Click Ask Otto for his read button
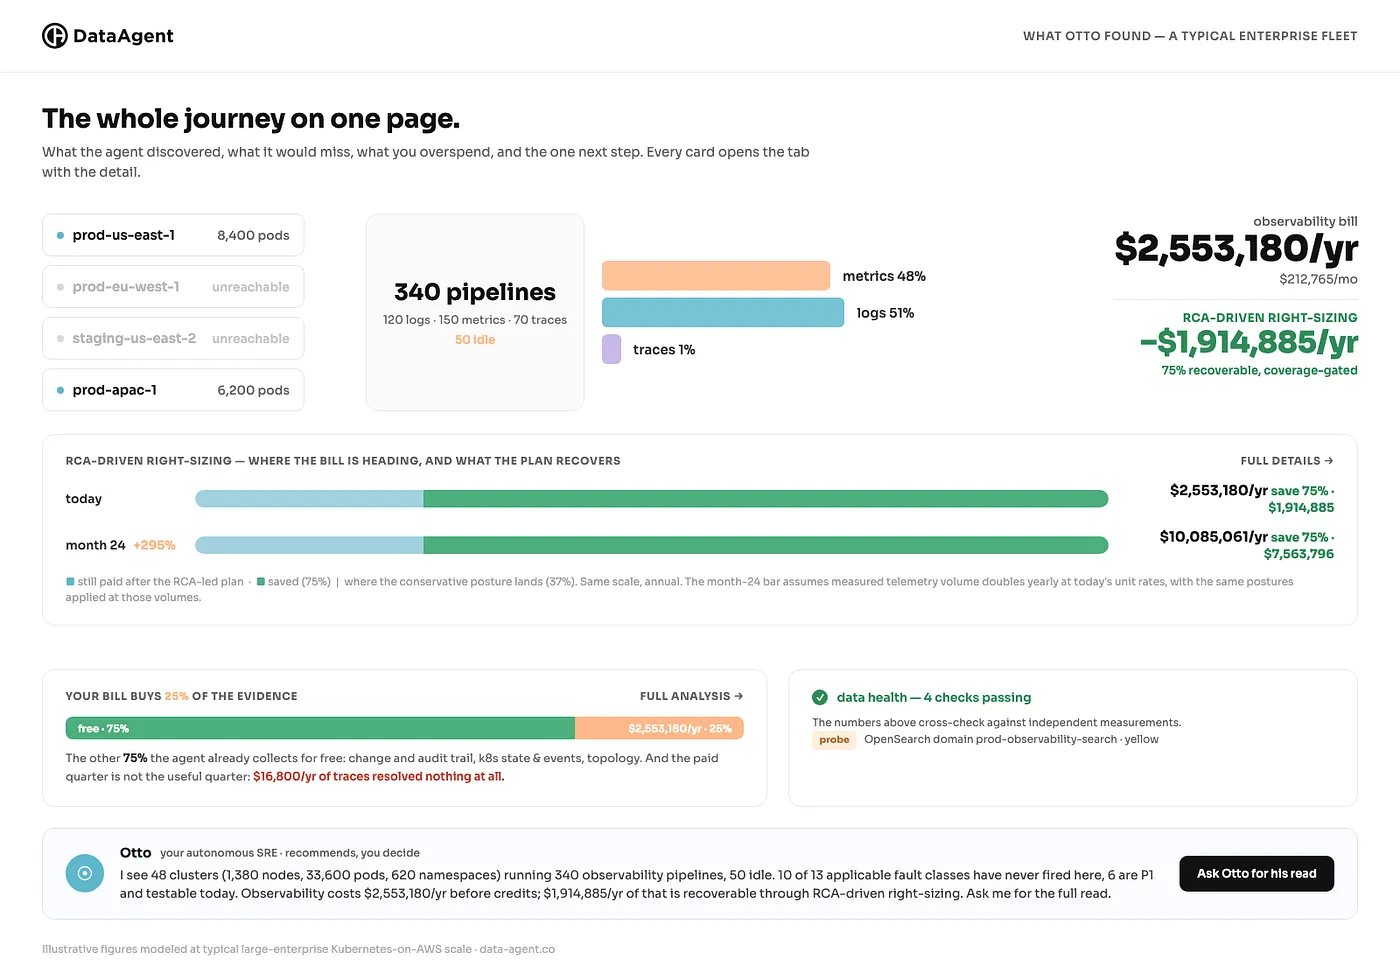 [1257, 874]
